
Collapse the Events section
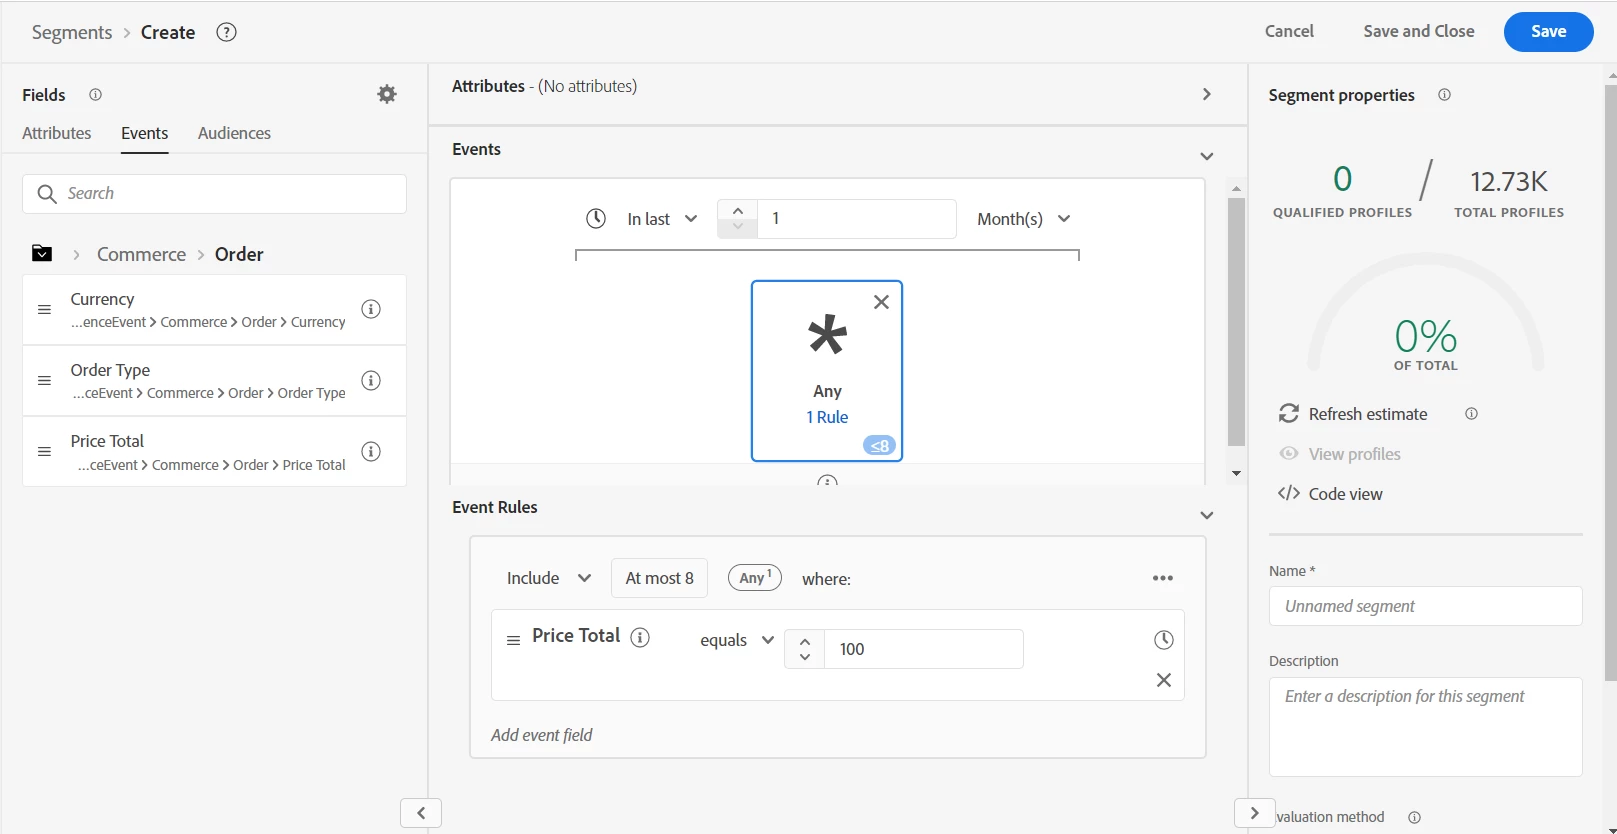[x=1207, y=156]
